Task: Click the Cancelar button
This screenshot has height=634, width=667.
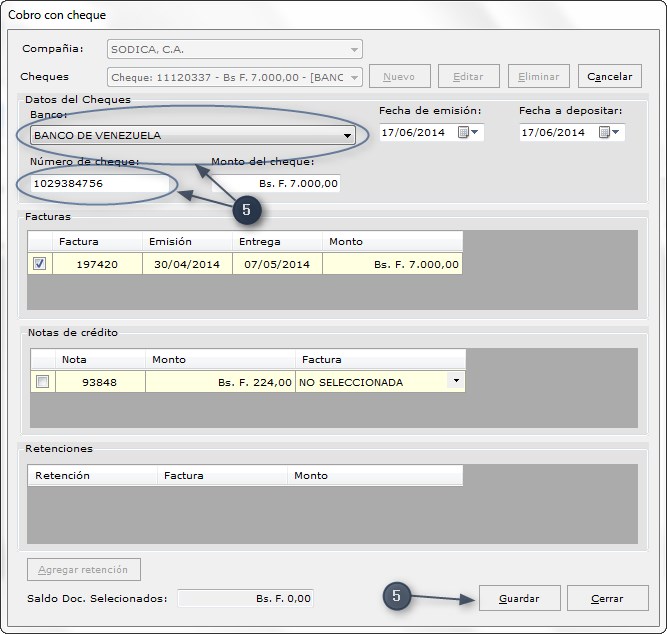Action: coord(610,77)
